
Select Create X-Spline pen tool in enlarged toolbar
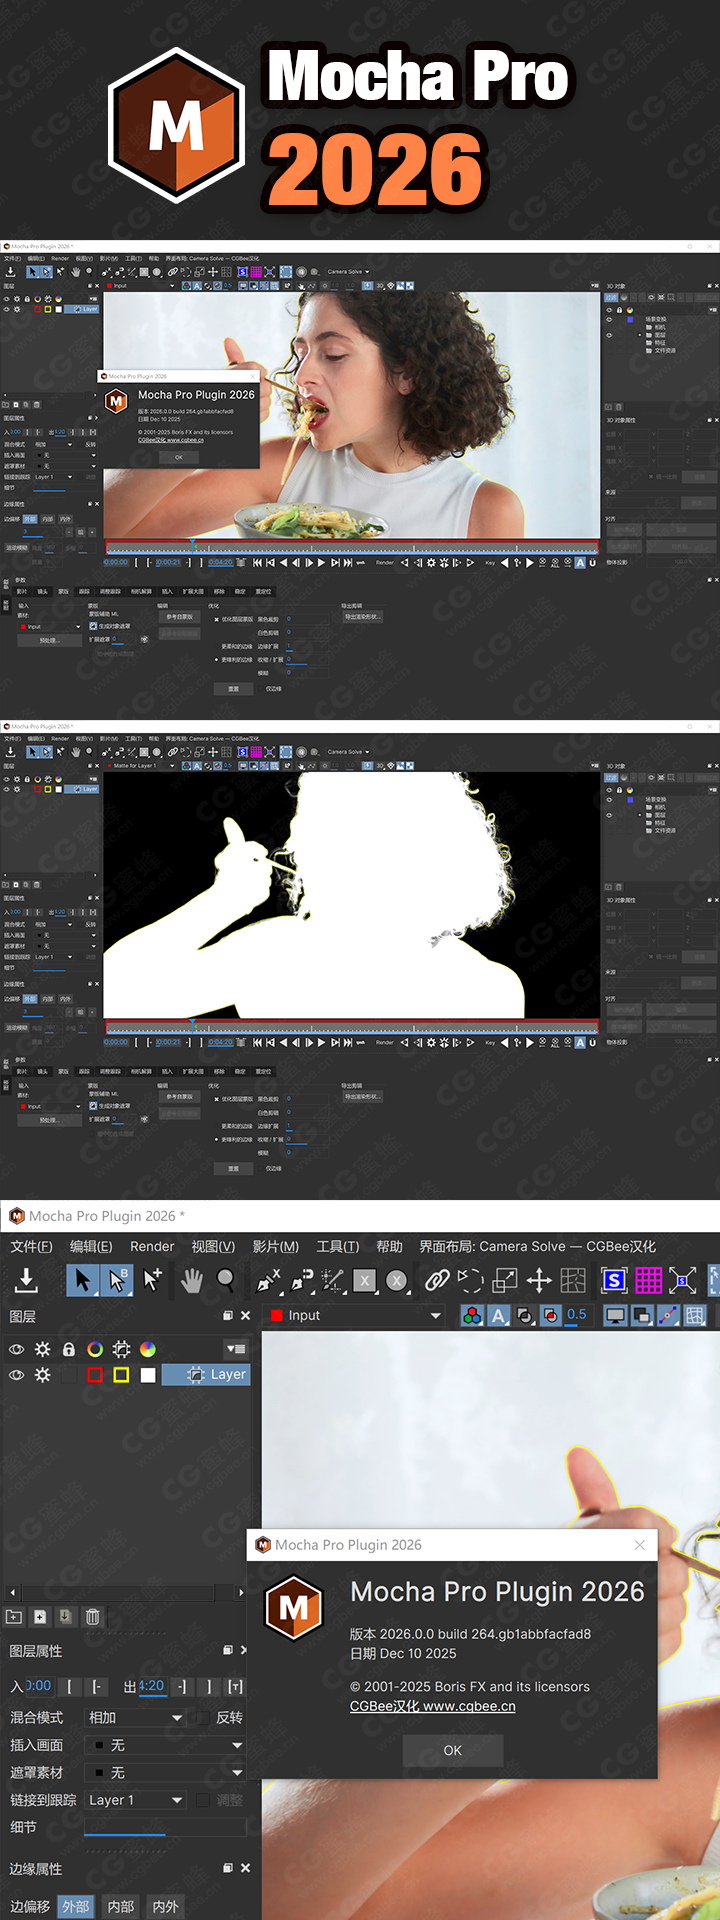click(268, 1280)
